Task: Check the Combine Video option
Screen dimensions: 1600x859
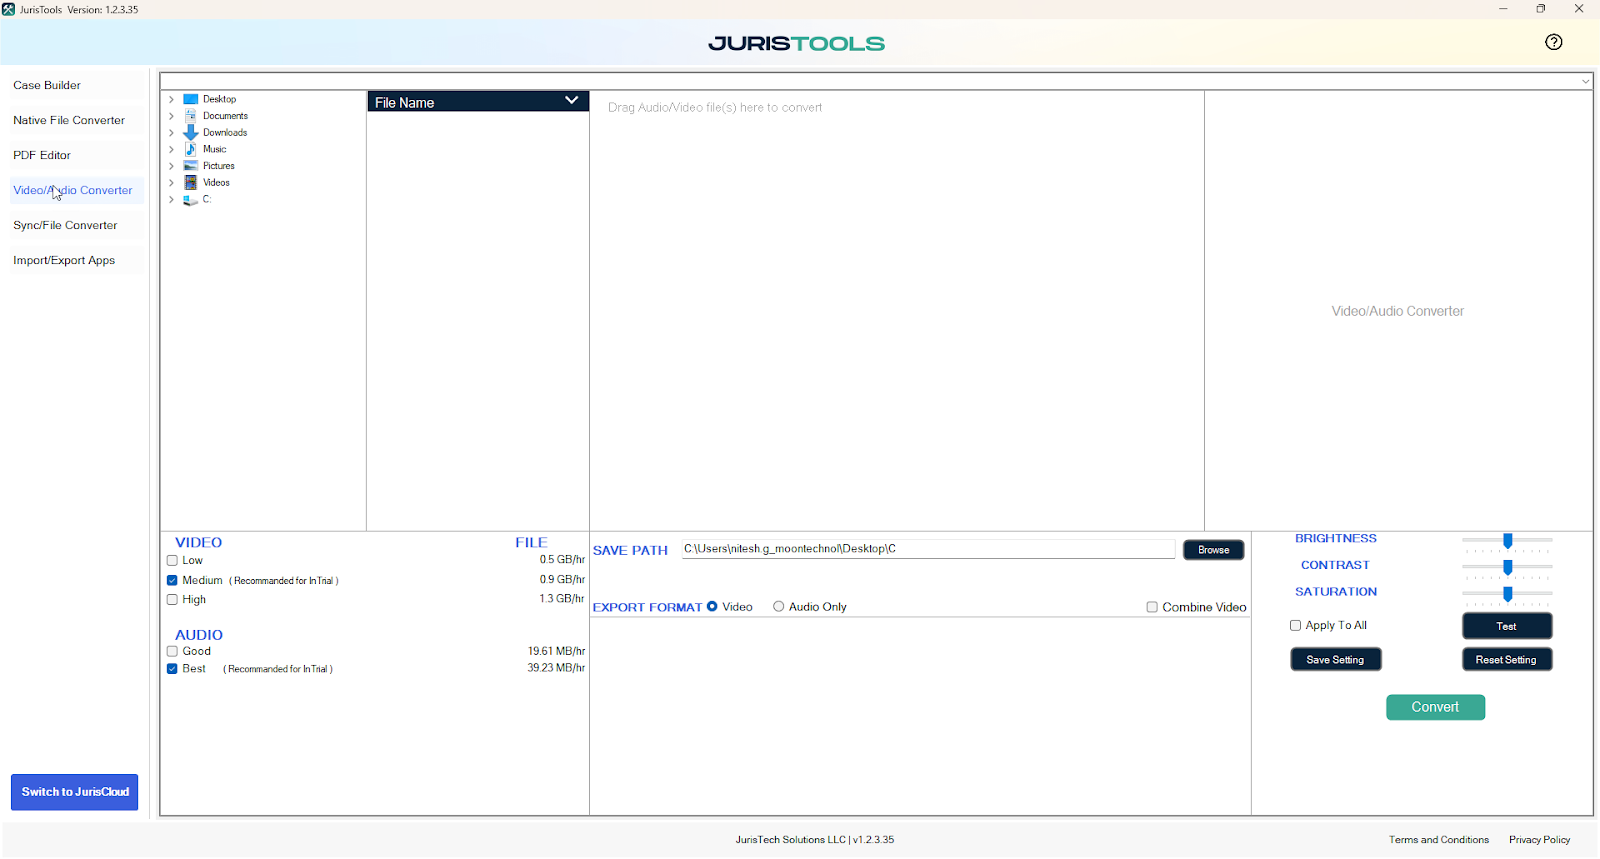Action: (1152, 607)
